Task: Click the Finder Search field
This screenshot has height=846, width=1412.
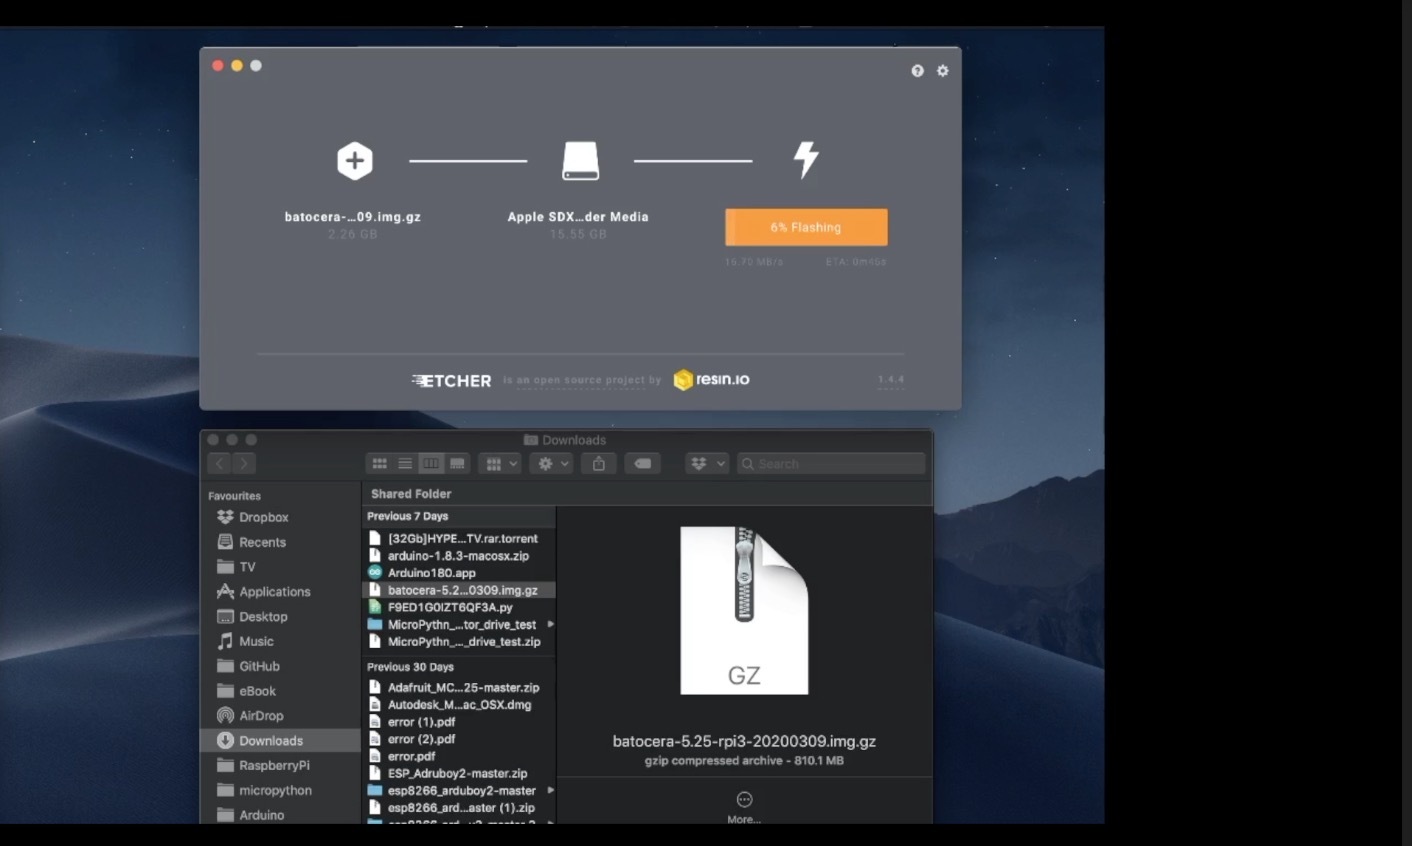Action: click(831, 464)
